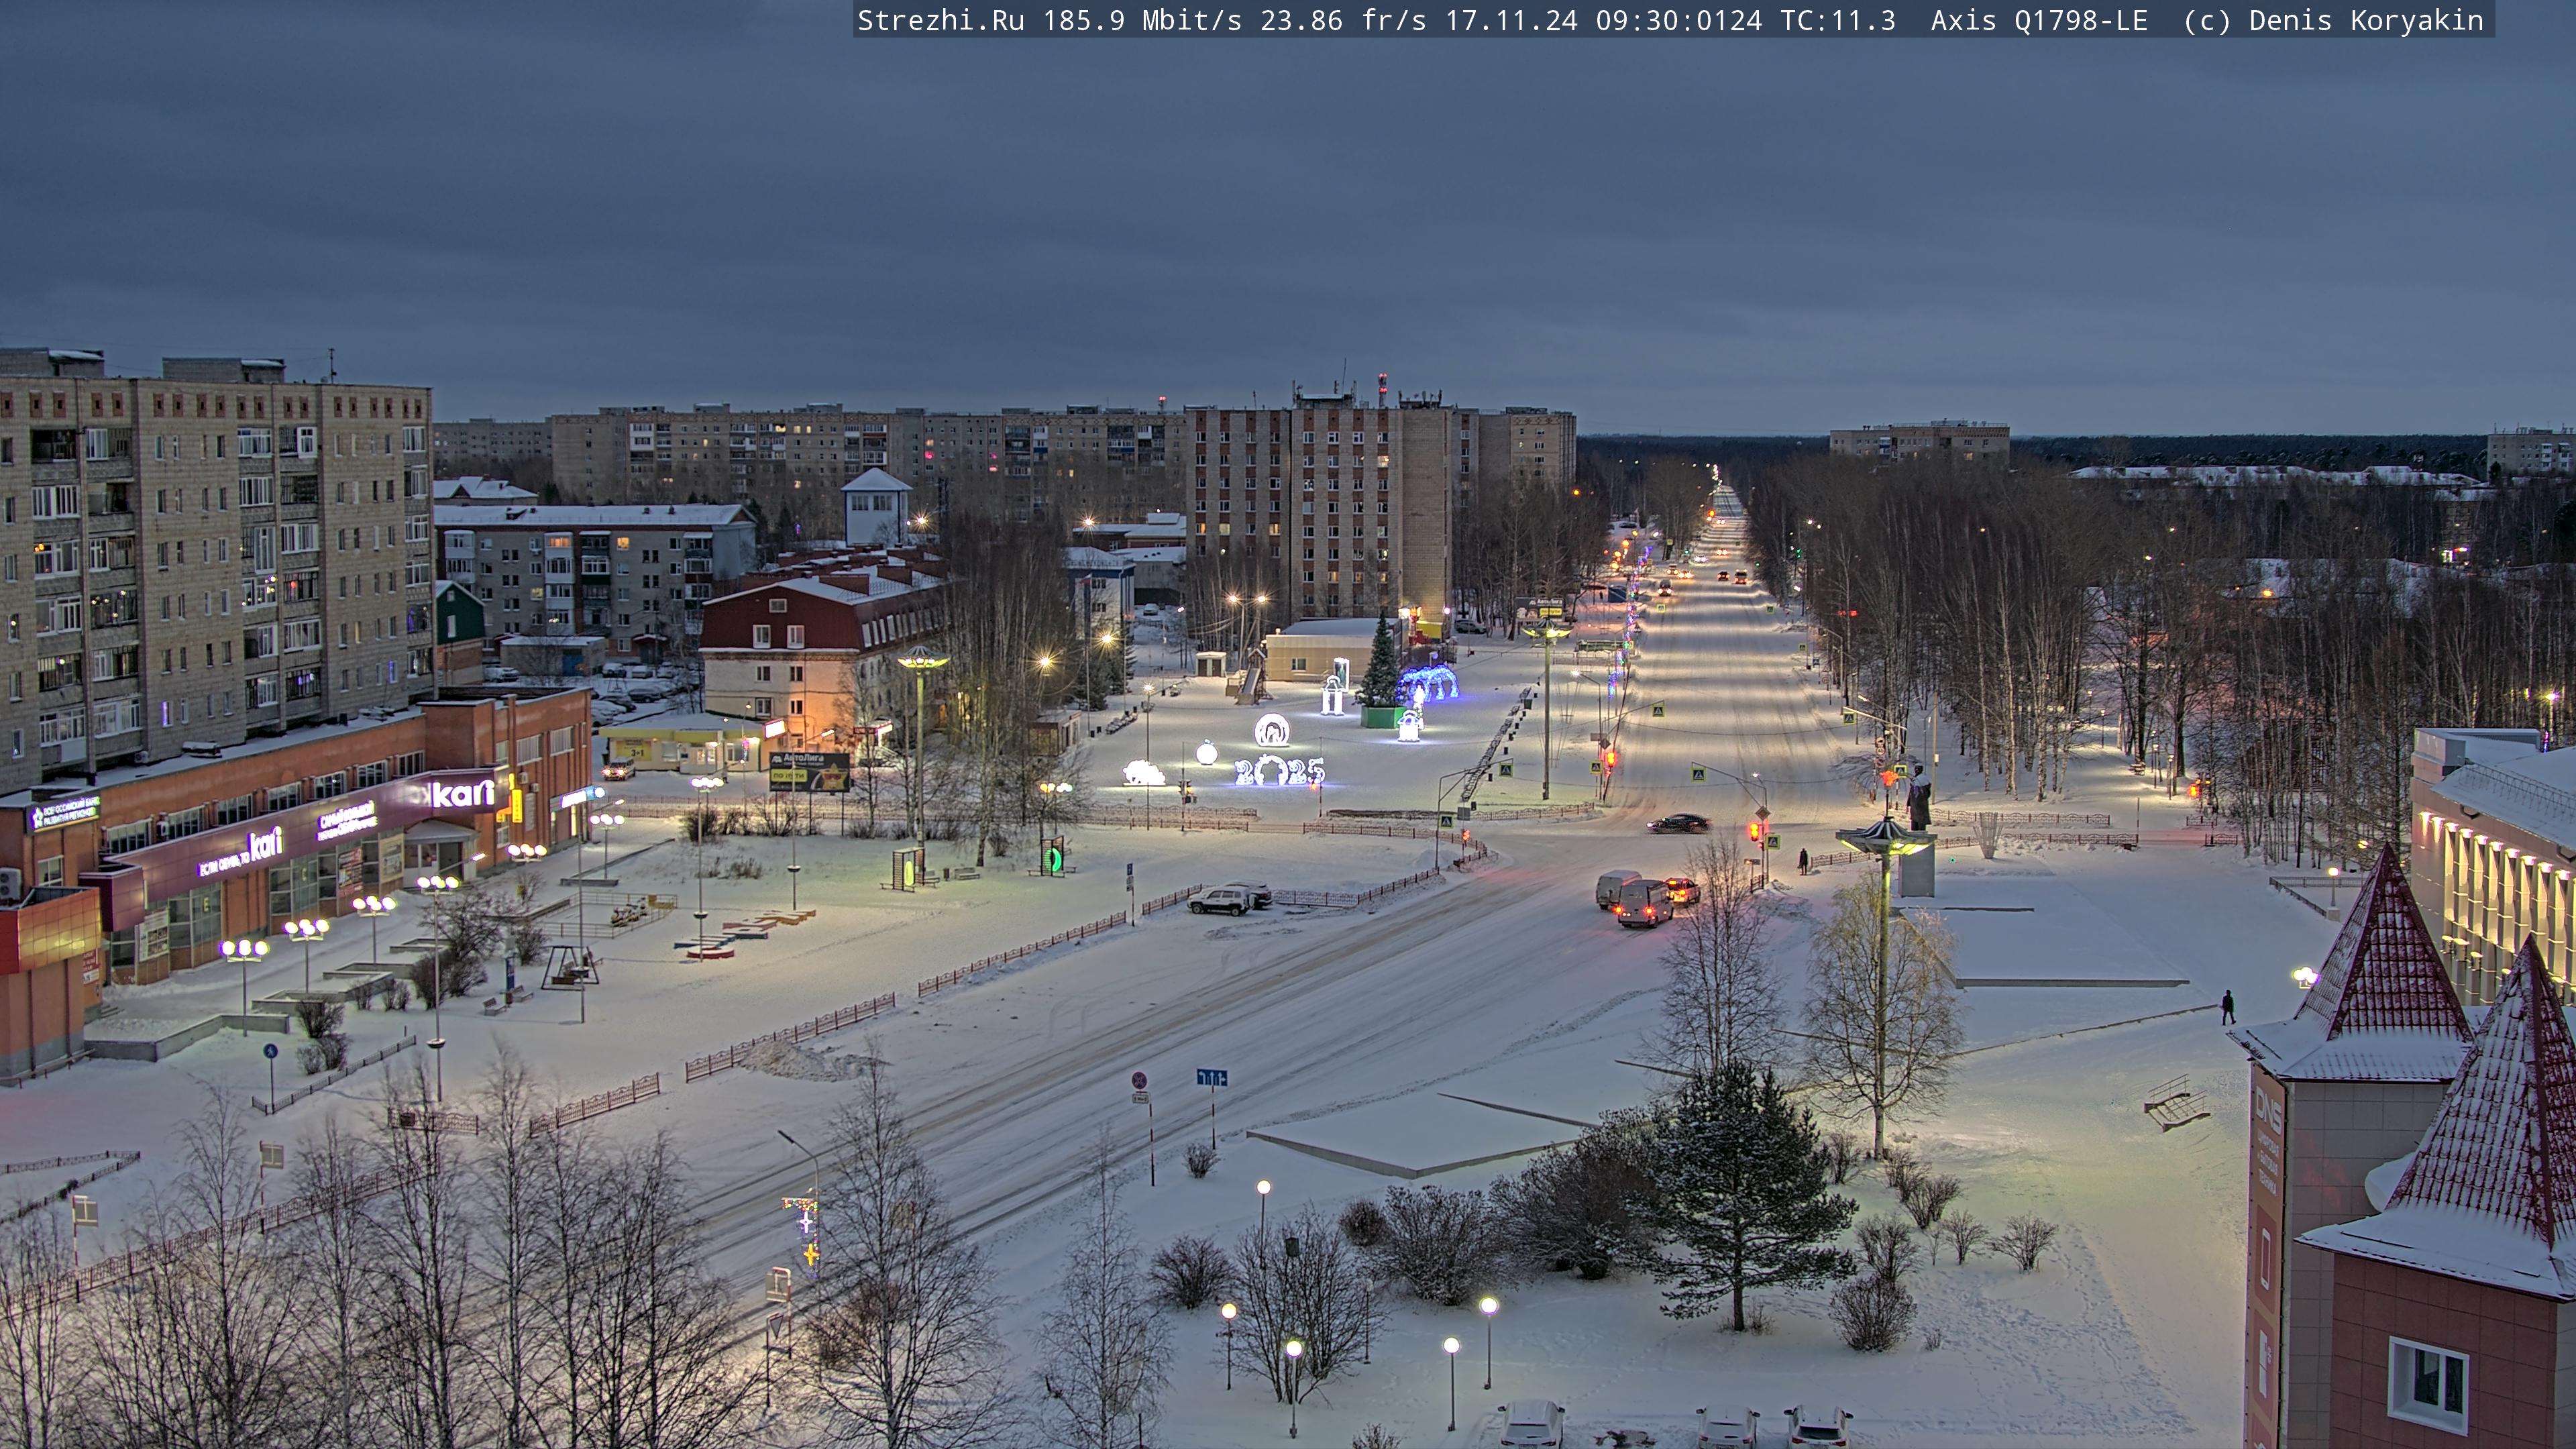Click the "23.86 fr/s" frame rate readout

[x=1343, y=20]
